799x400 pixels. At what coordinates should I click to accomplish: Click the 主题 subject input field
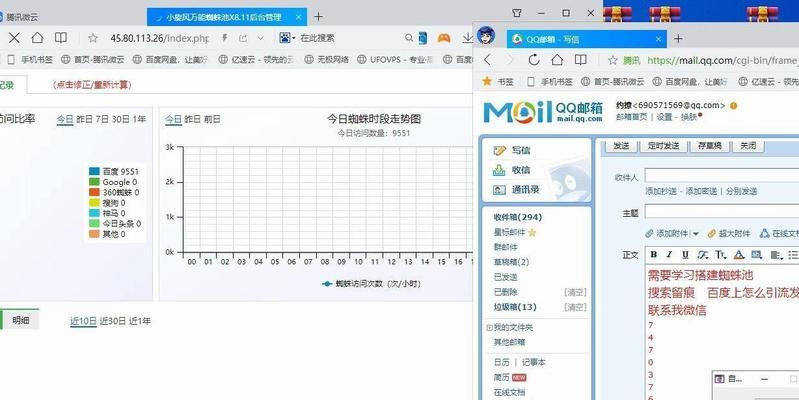[x=722, y=211]
